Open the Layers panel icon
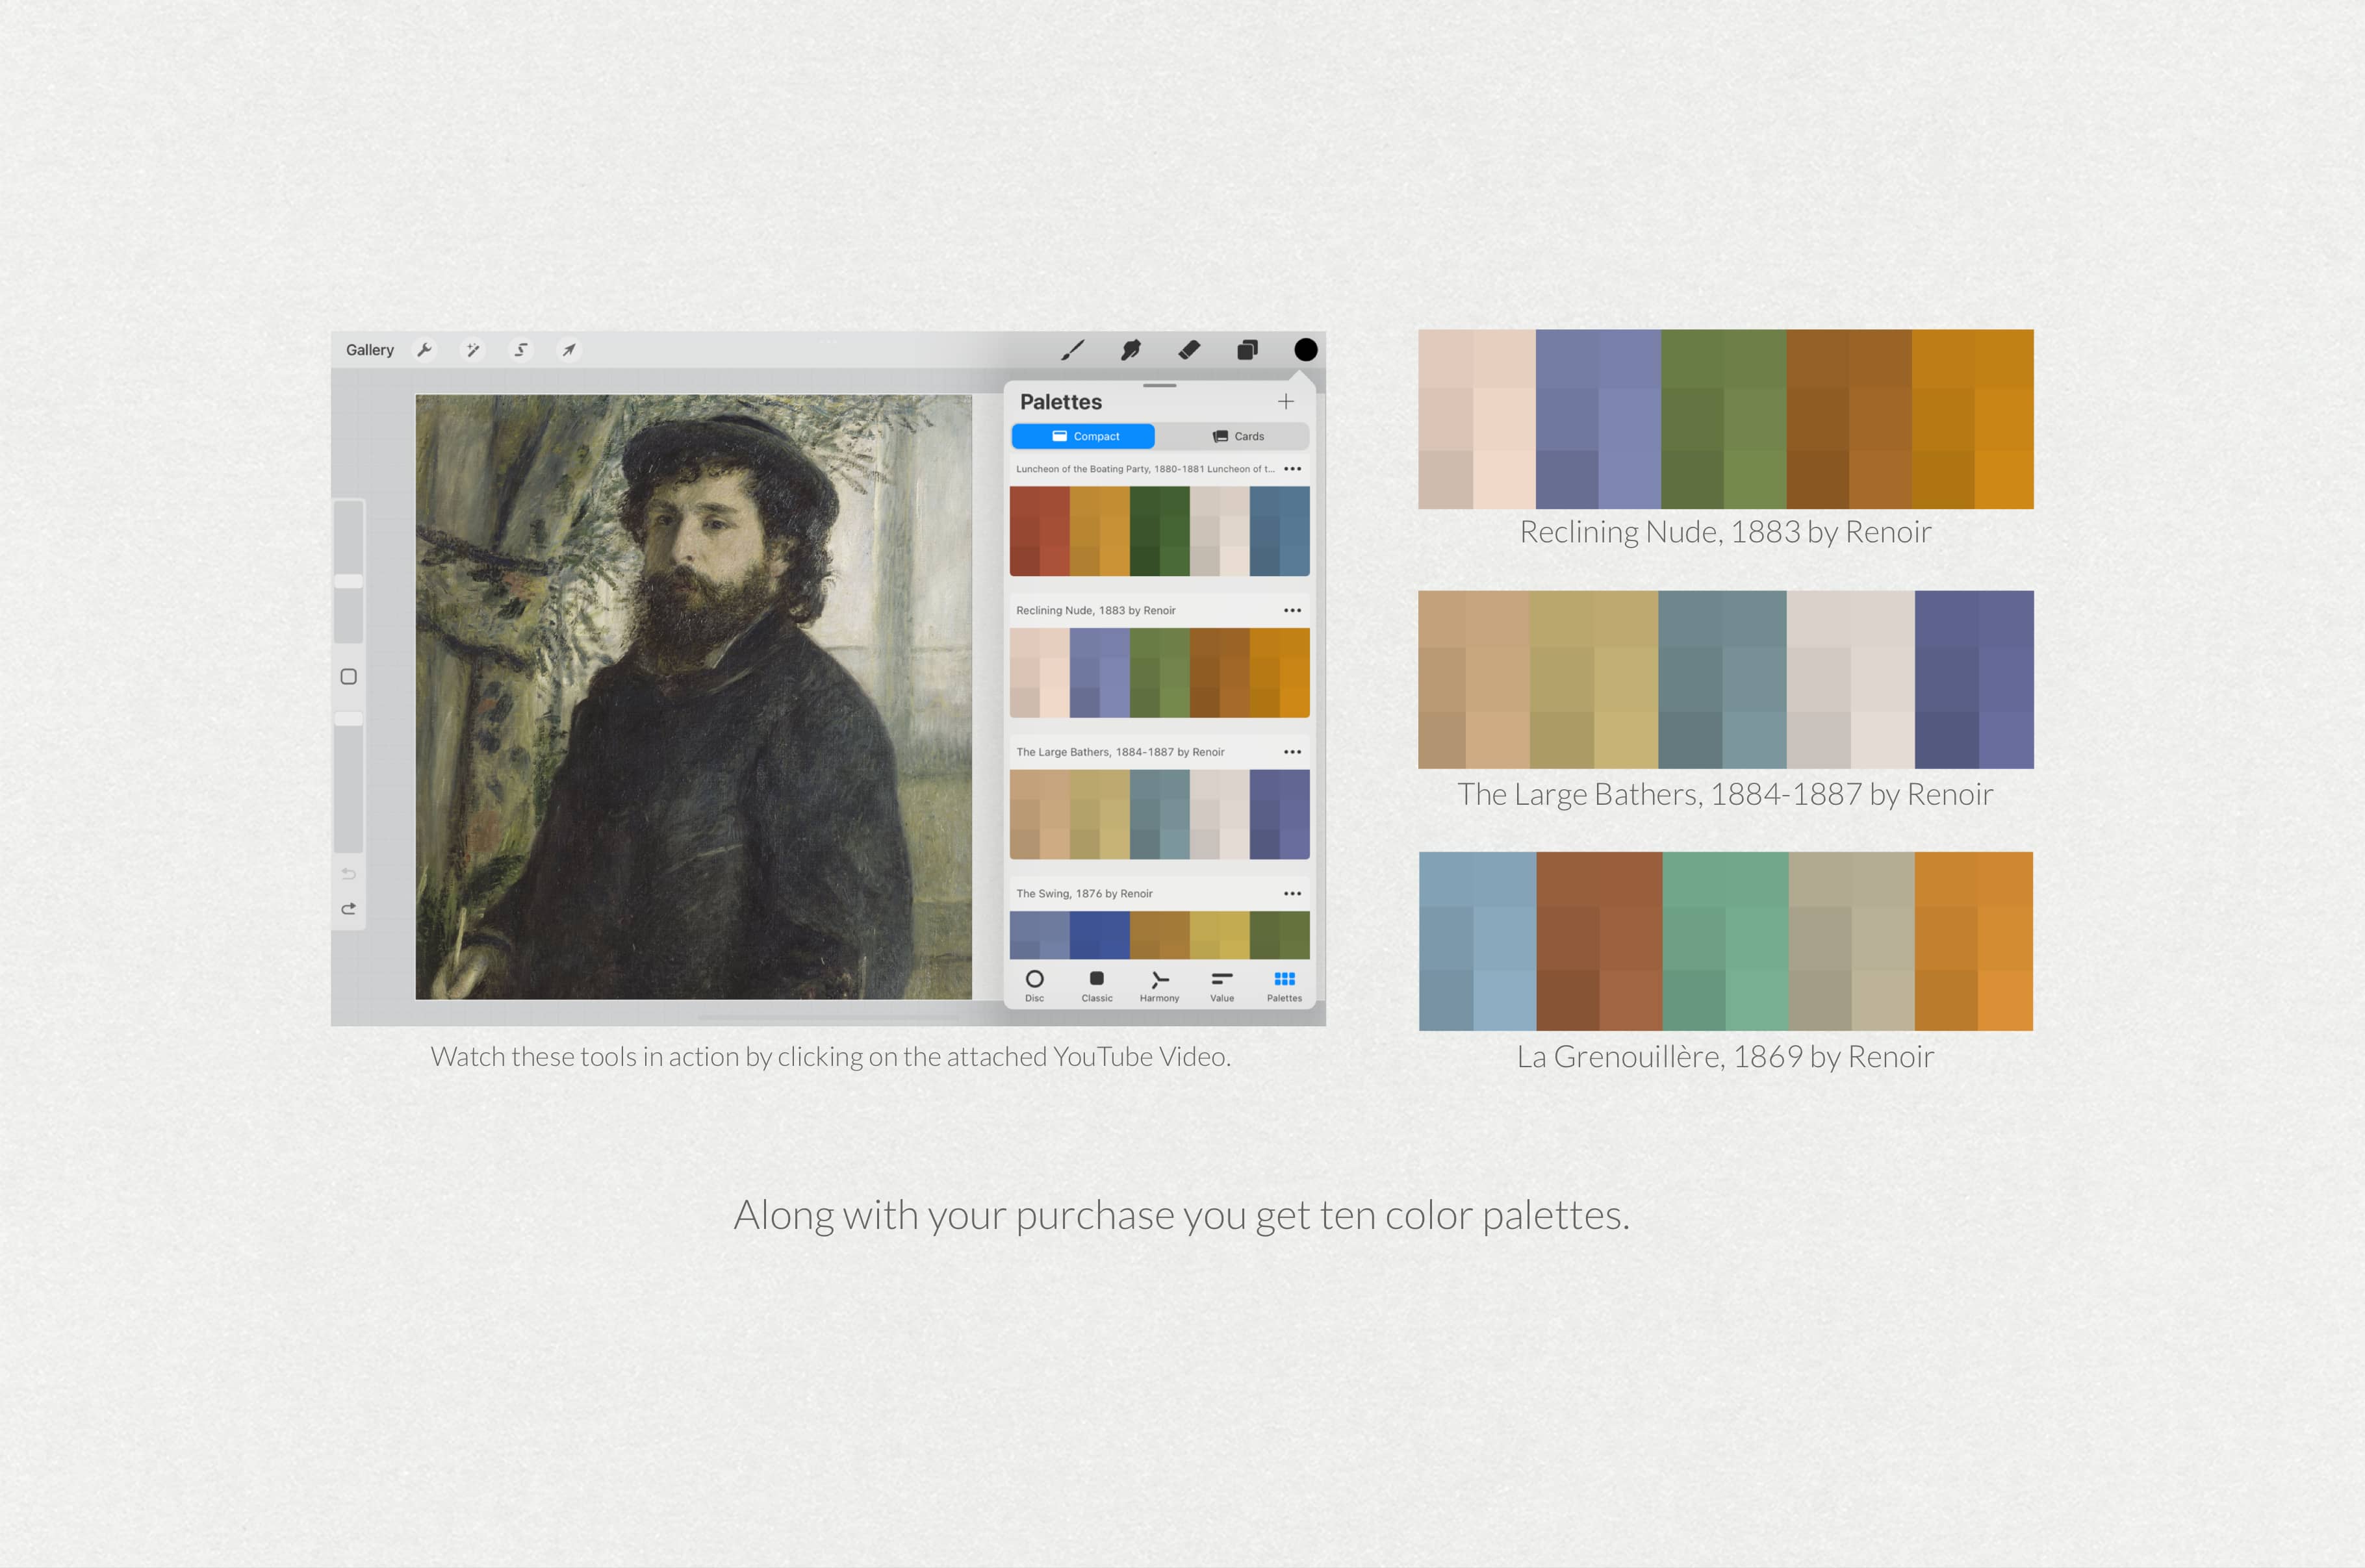The height and width of the screenshot is (1568, 2365). [x=1247, y=350]
